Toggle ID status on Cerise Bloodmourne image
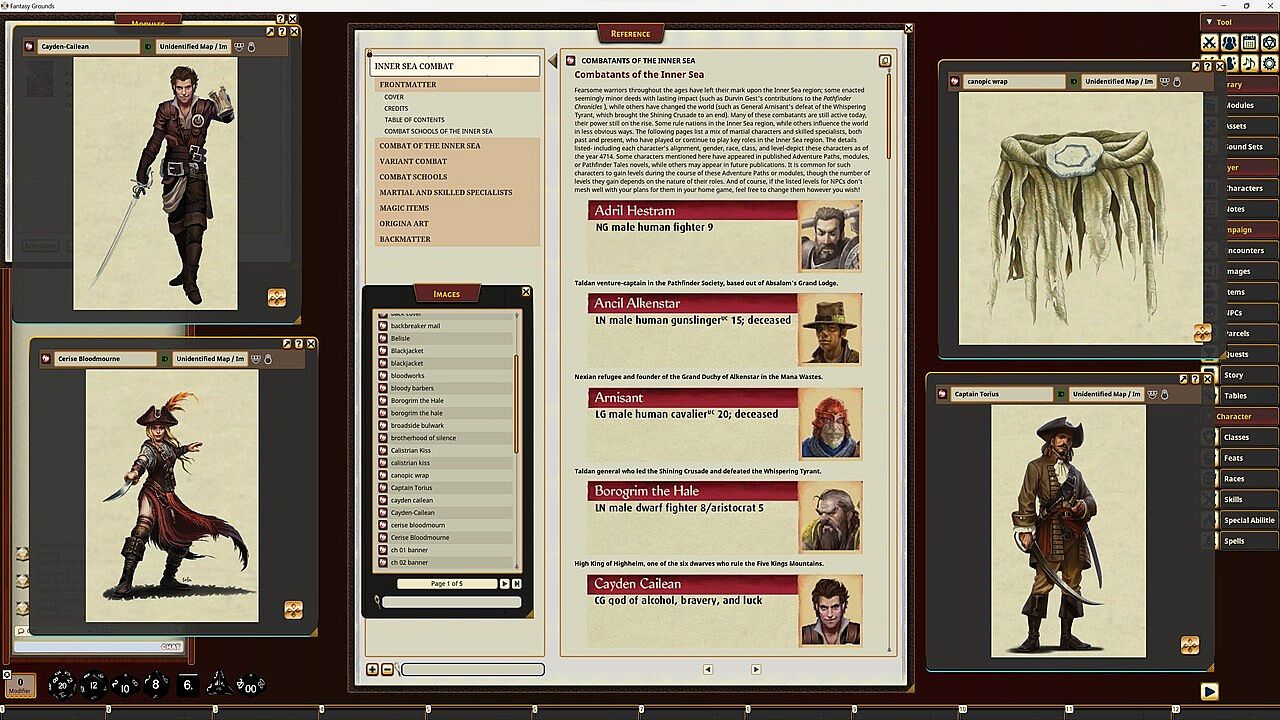 pos(163,359)
